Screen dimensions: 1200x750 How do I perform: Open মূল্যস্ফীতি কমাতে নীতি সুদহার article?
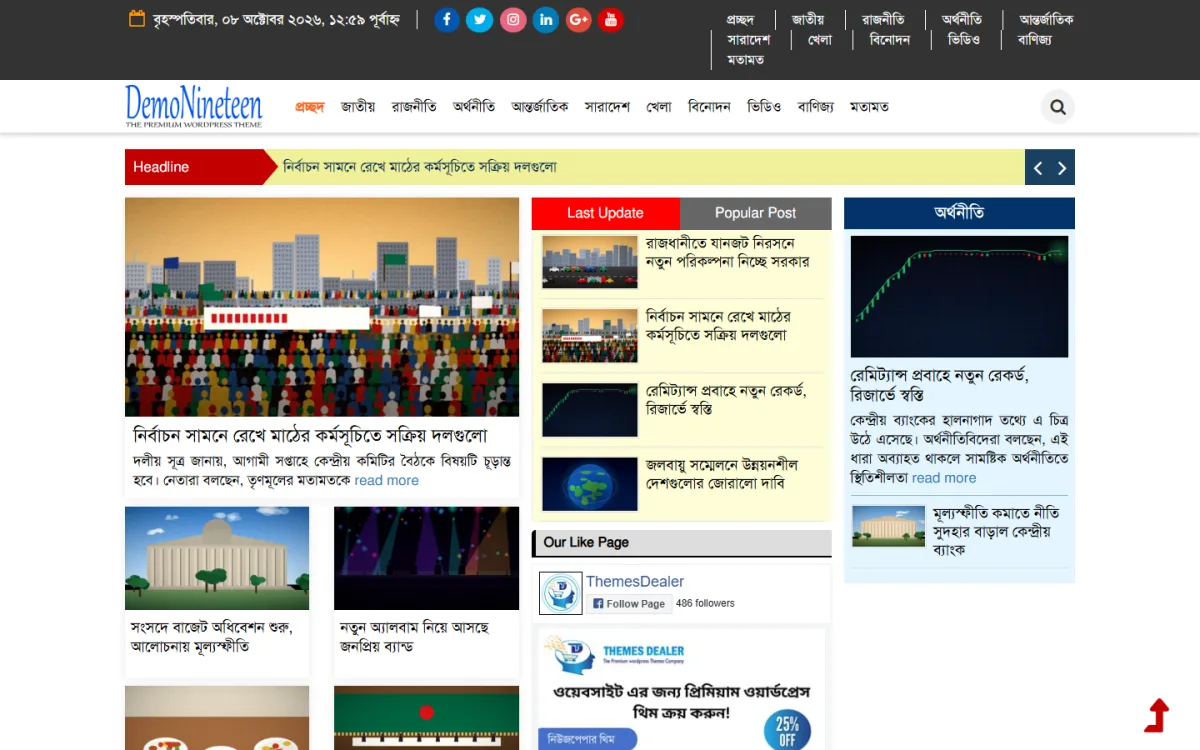(x=997, y=531)
